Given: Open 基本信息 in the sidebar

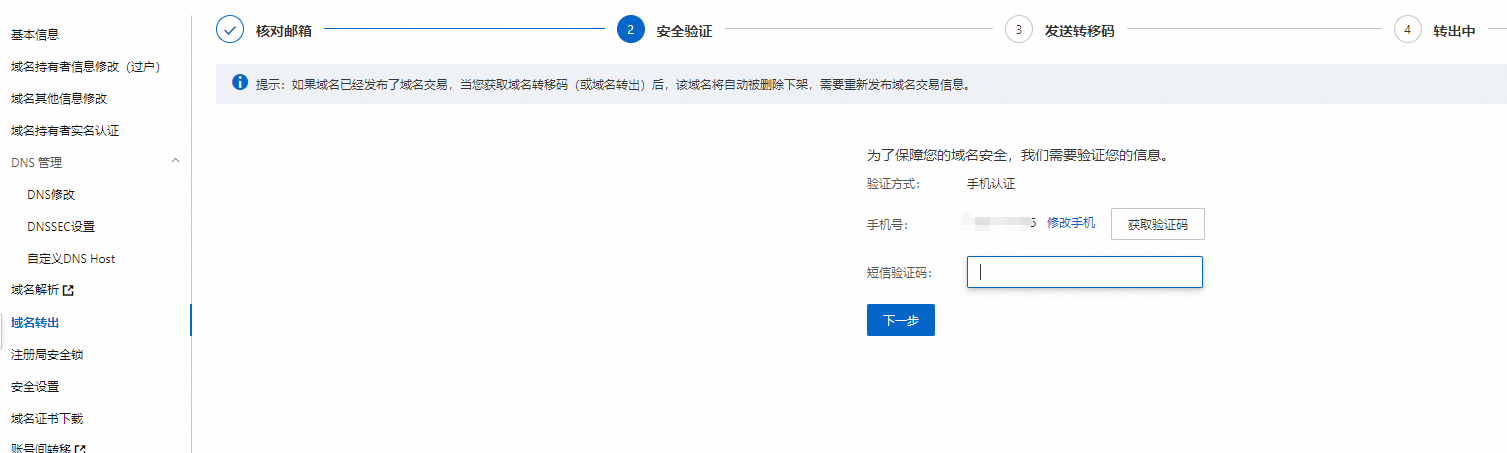Looking at the screenshot, I should 35,35.
